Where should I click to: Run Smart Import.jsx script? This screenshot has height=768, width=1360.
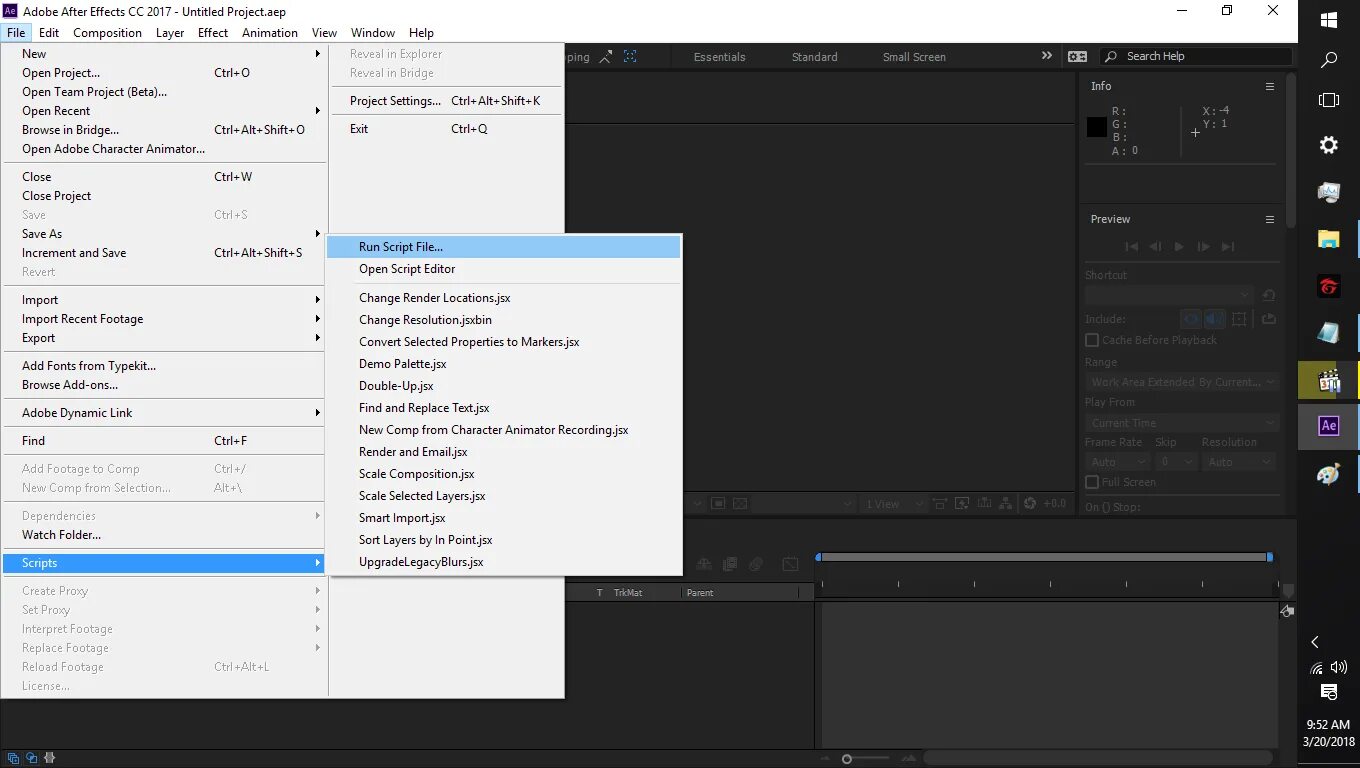503,518
